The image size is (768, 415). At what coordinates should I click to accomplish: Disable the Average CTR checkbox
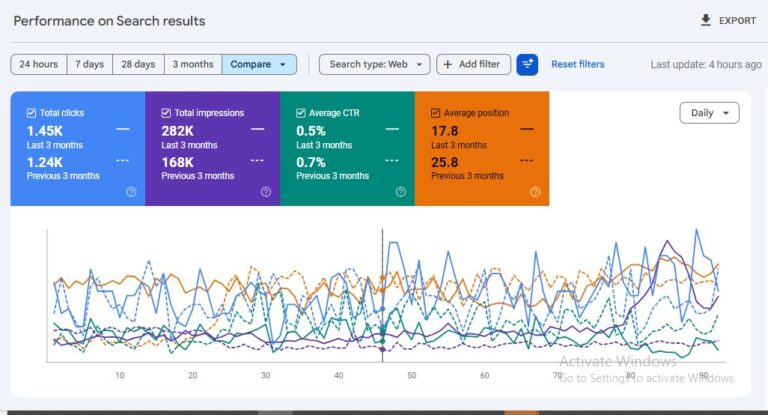pos(301,113)
